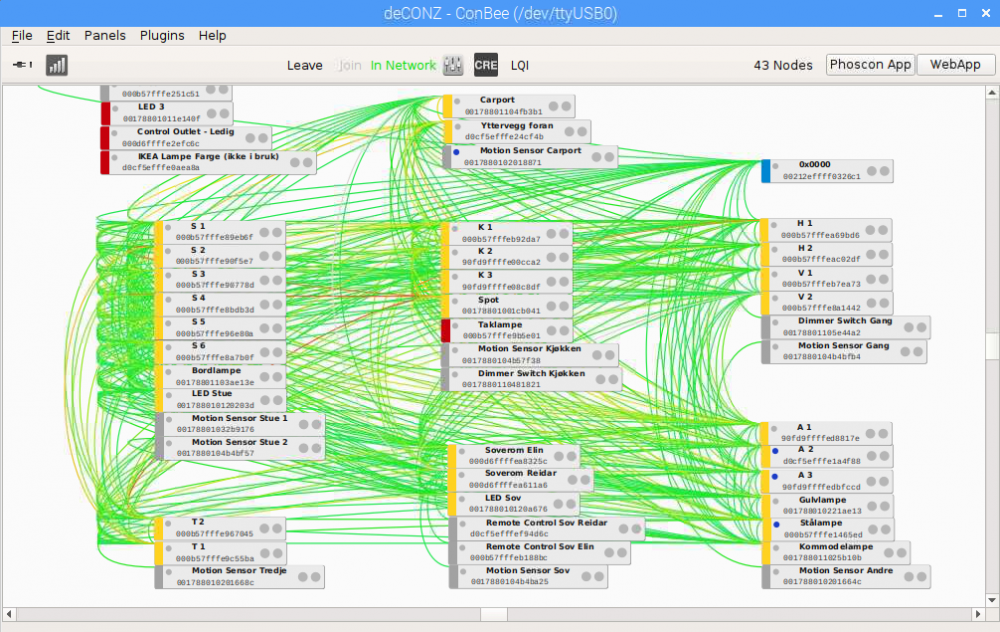Toggle LQI link quality display
The height and width of the screenshot is (632, 1000).
tap(520, 65)
